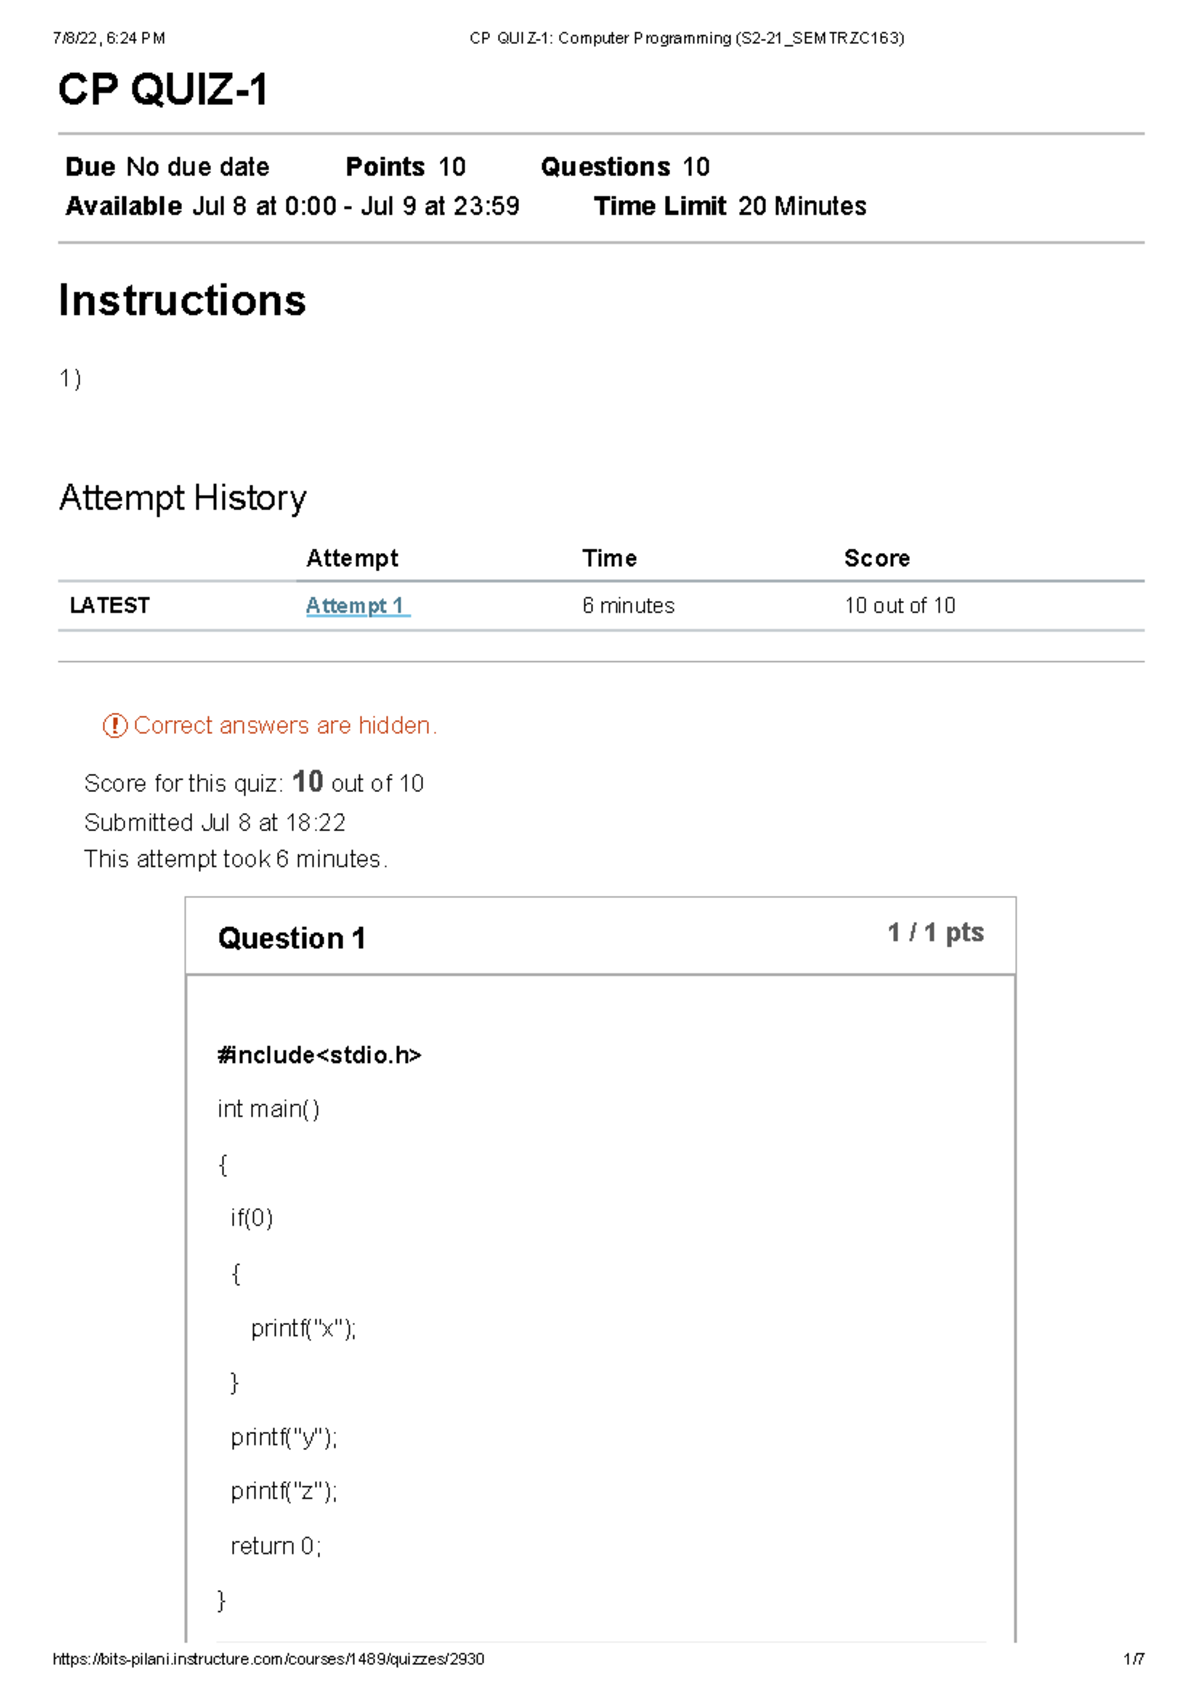This screenshot has height=1698, width=1200.
Task: Click the printf("x"); code line
Action: tap(303, 1328)
